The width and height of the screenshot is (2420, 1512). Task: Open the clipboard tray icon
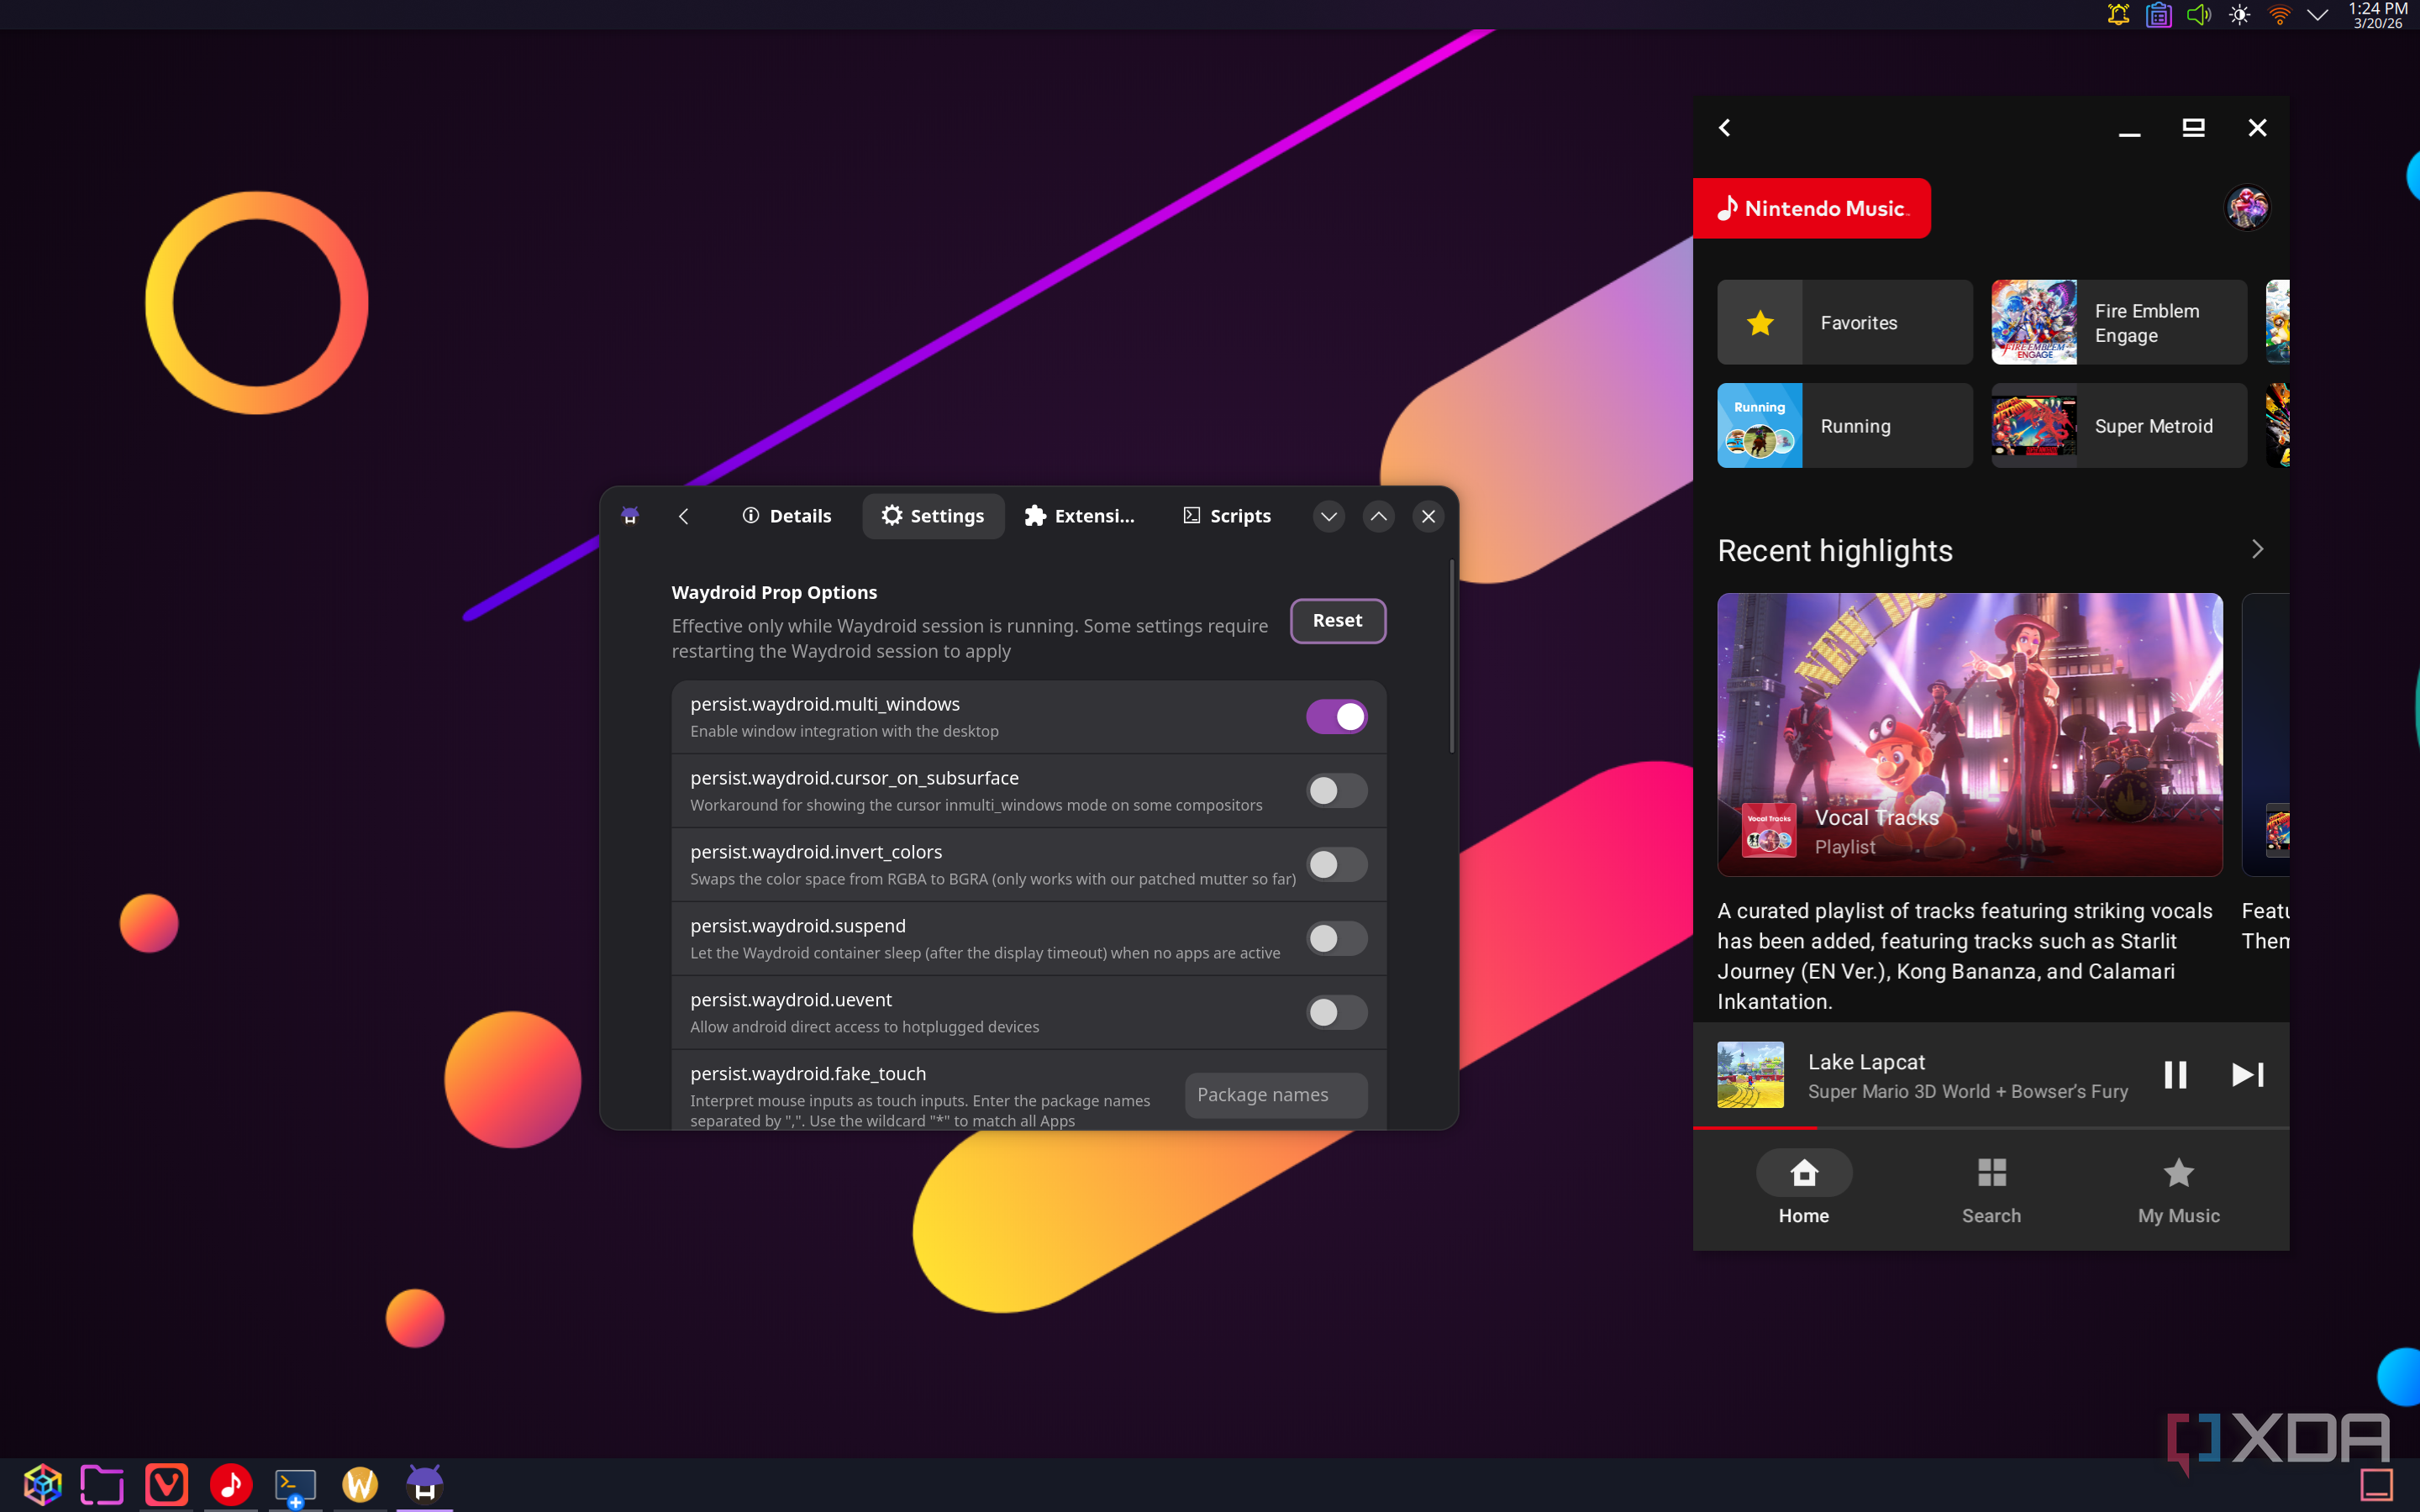tap(2158, 15)
